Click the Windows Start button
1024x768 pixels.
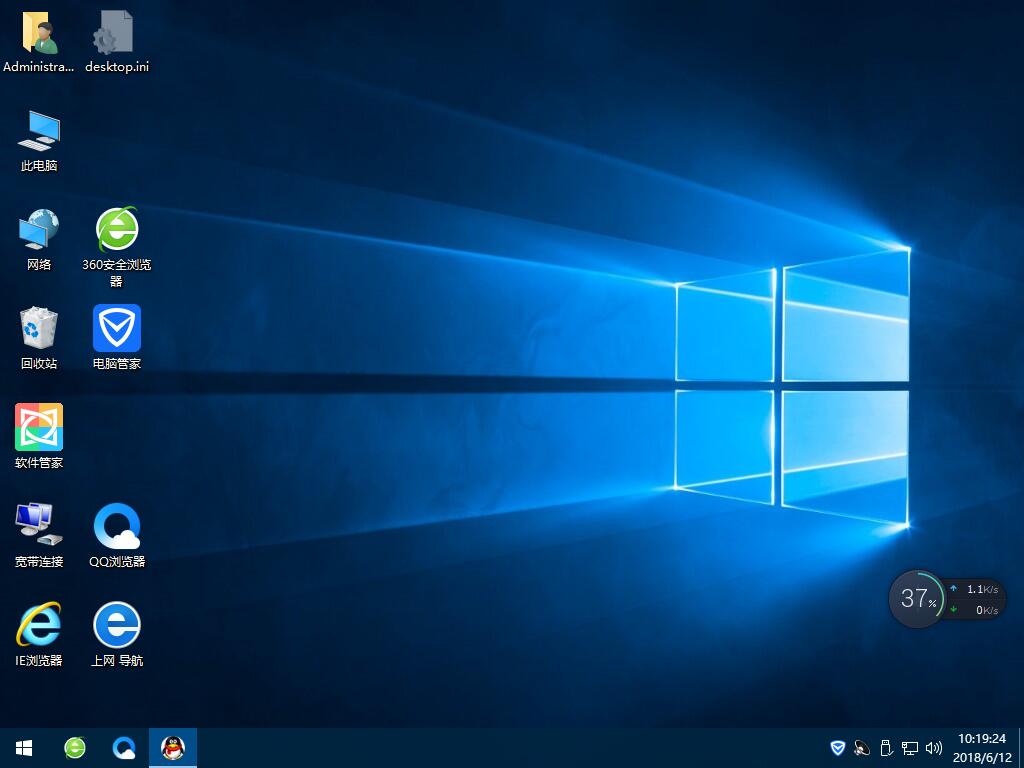24,748
